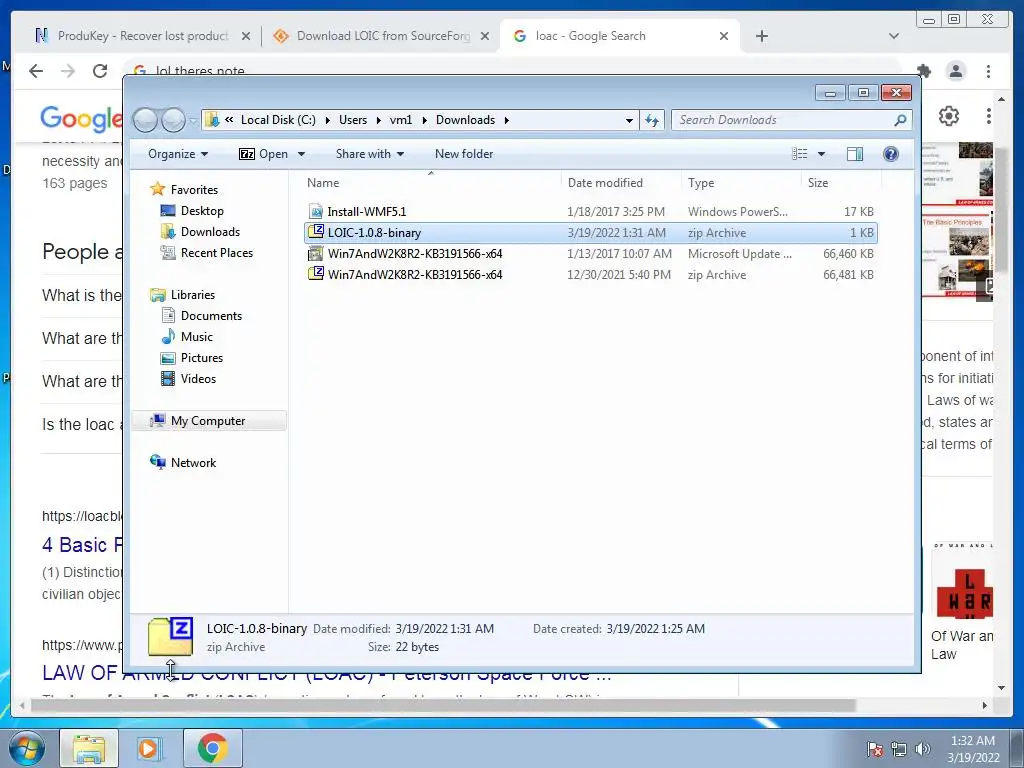Select Win7AndW2K8R2 zip Archive file icon

[316, 274]
